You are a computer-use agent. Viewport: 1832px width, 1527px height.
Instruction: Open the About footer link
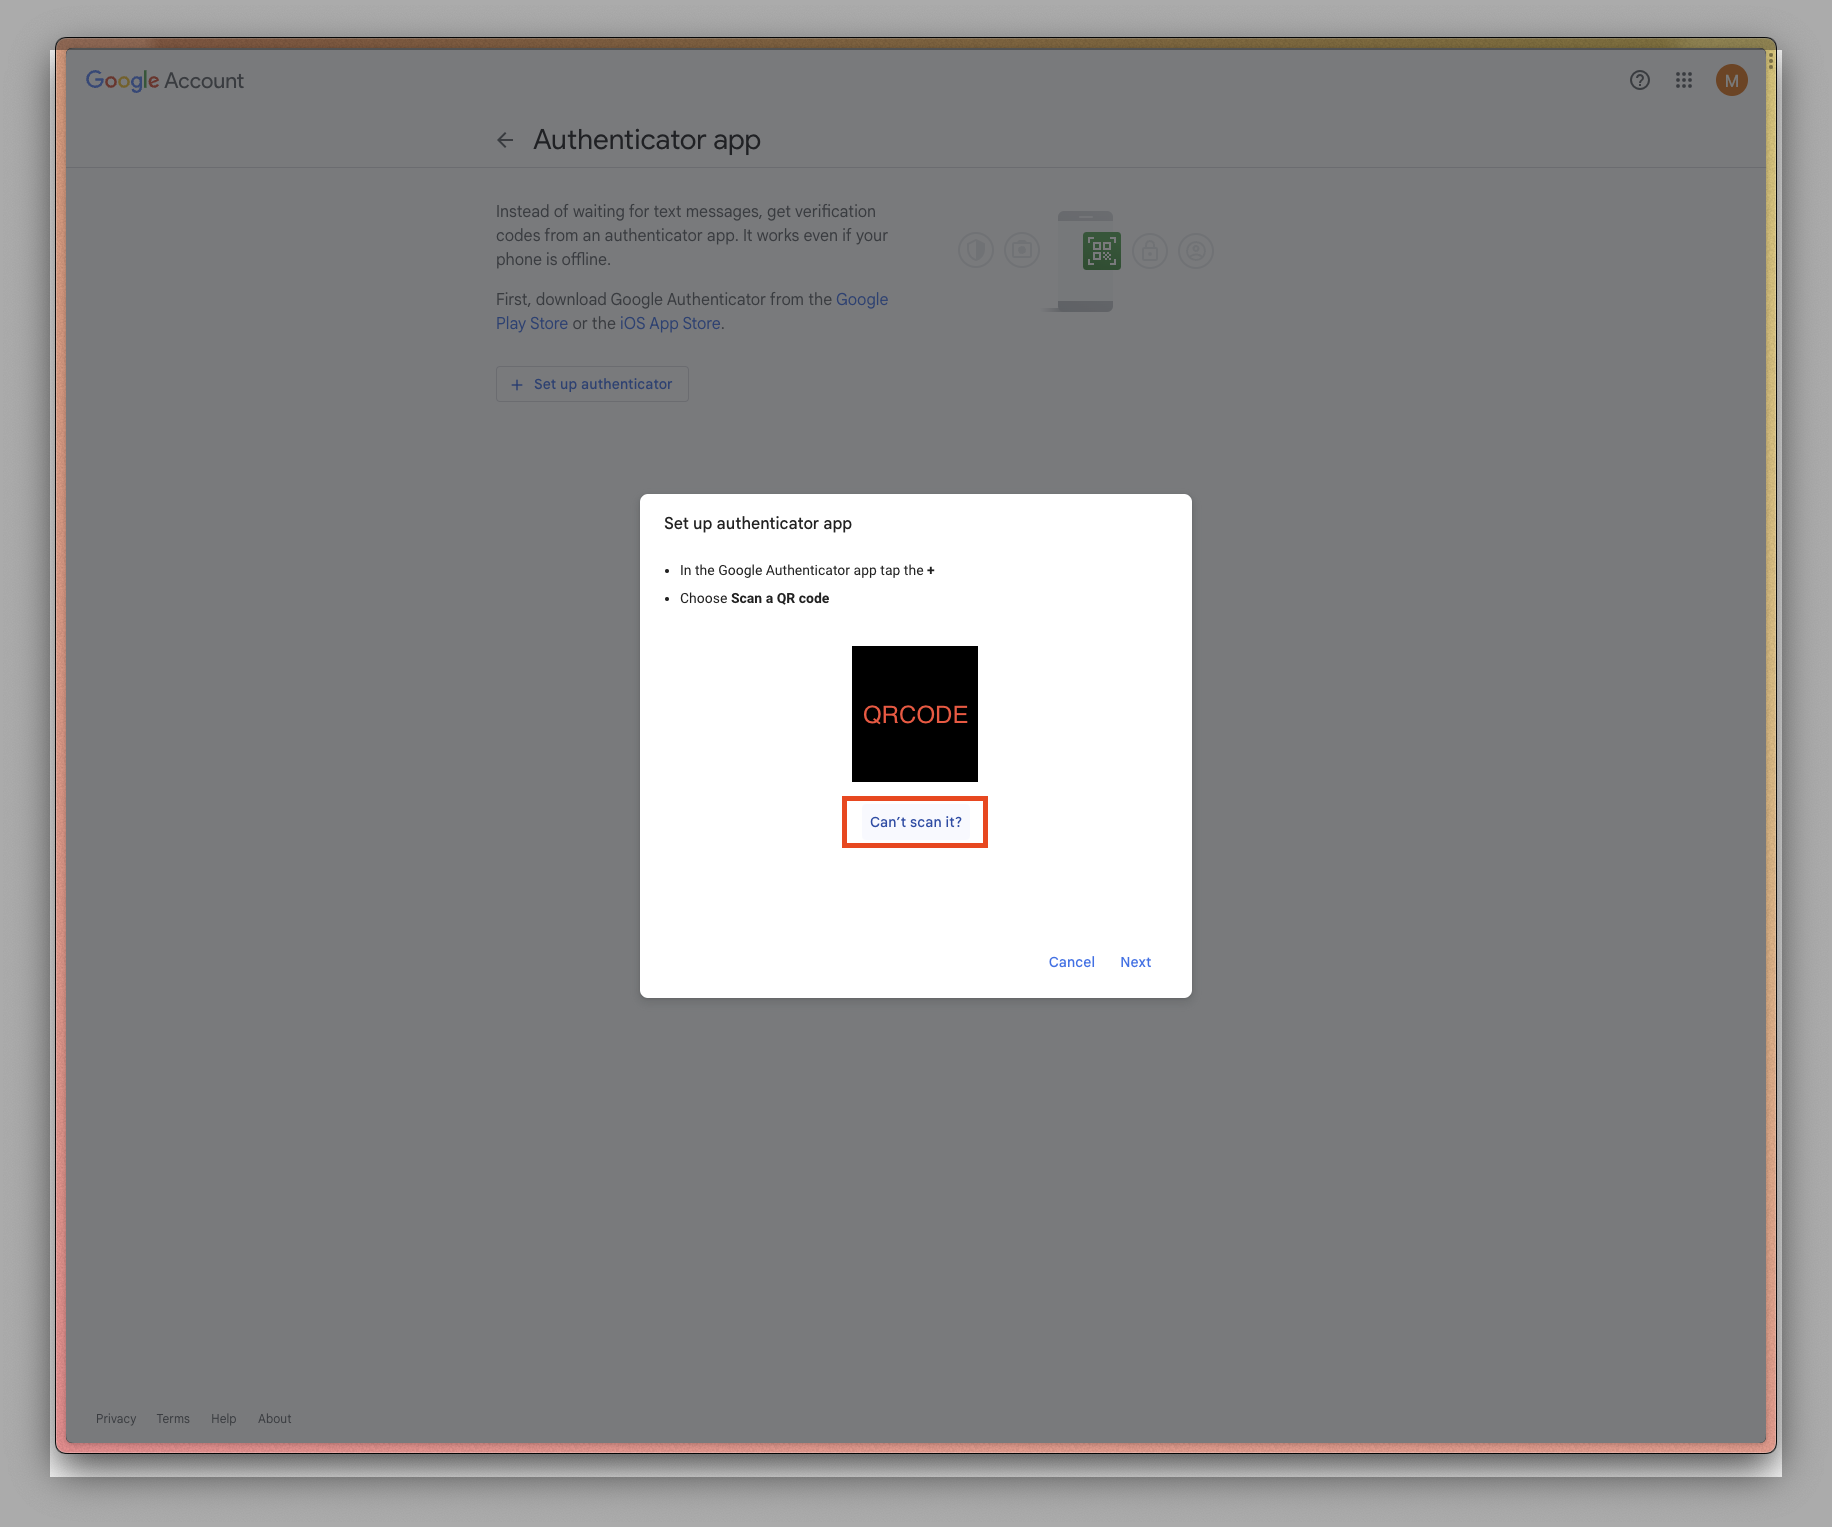[x=275, y=1419]
